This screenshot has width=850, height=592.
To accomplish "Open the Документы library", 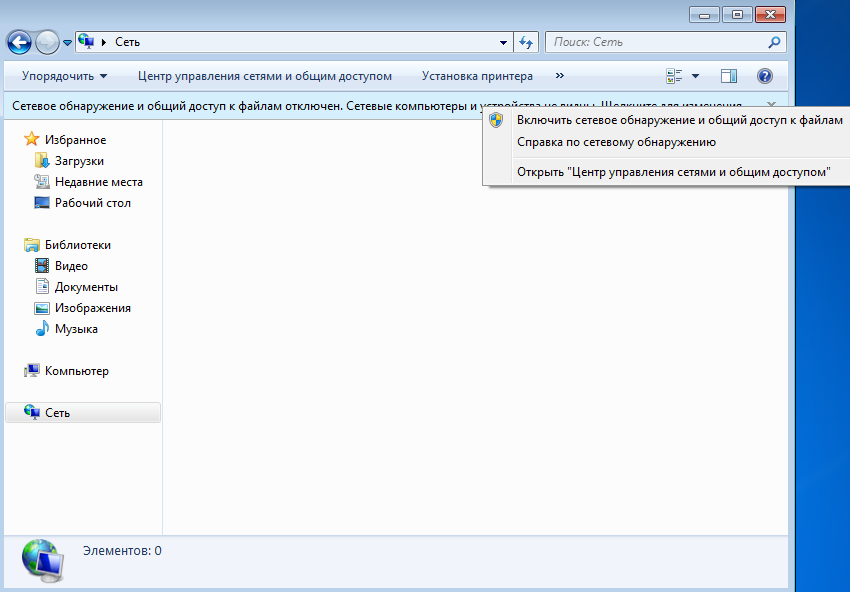I will click(x=86, y=287).
